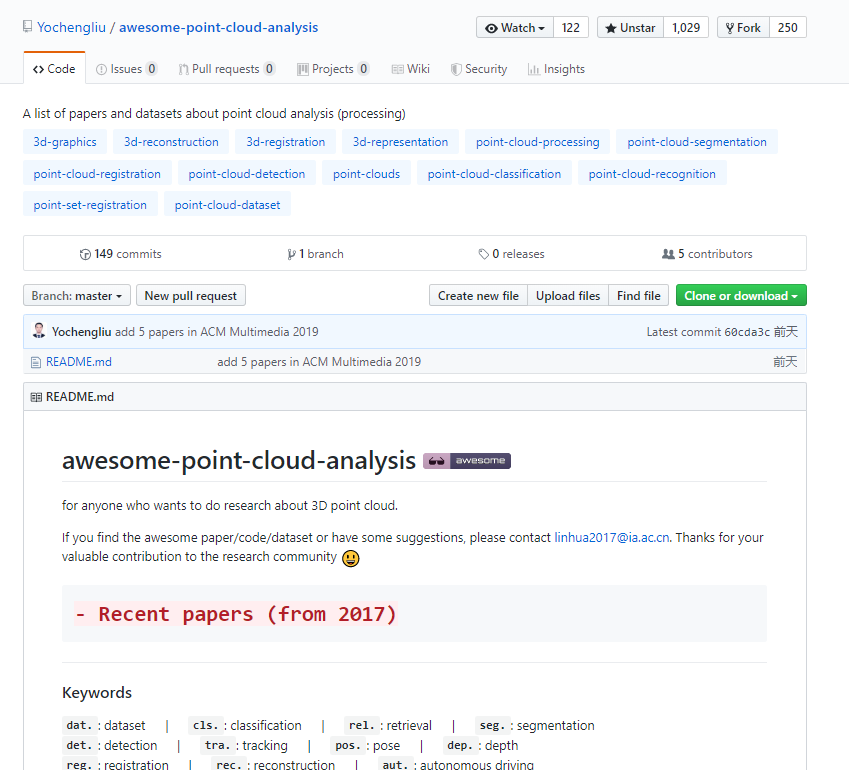849x770 pixels.
Task: Open the Insights tab
Action: (x=557, y=69)
